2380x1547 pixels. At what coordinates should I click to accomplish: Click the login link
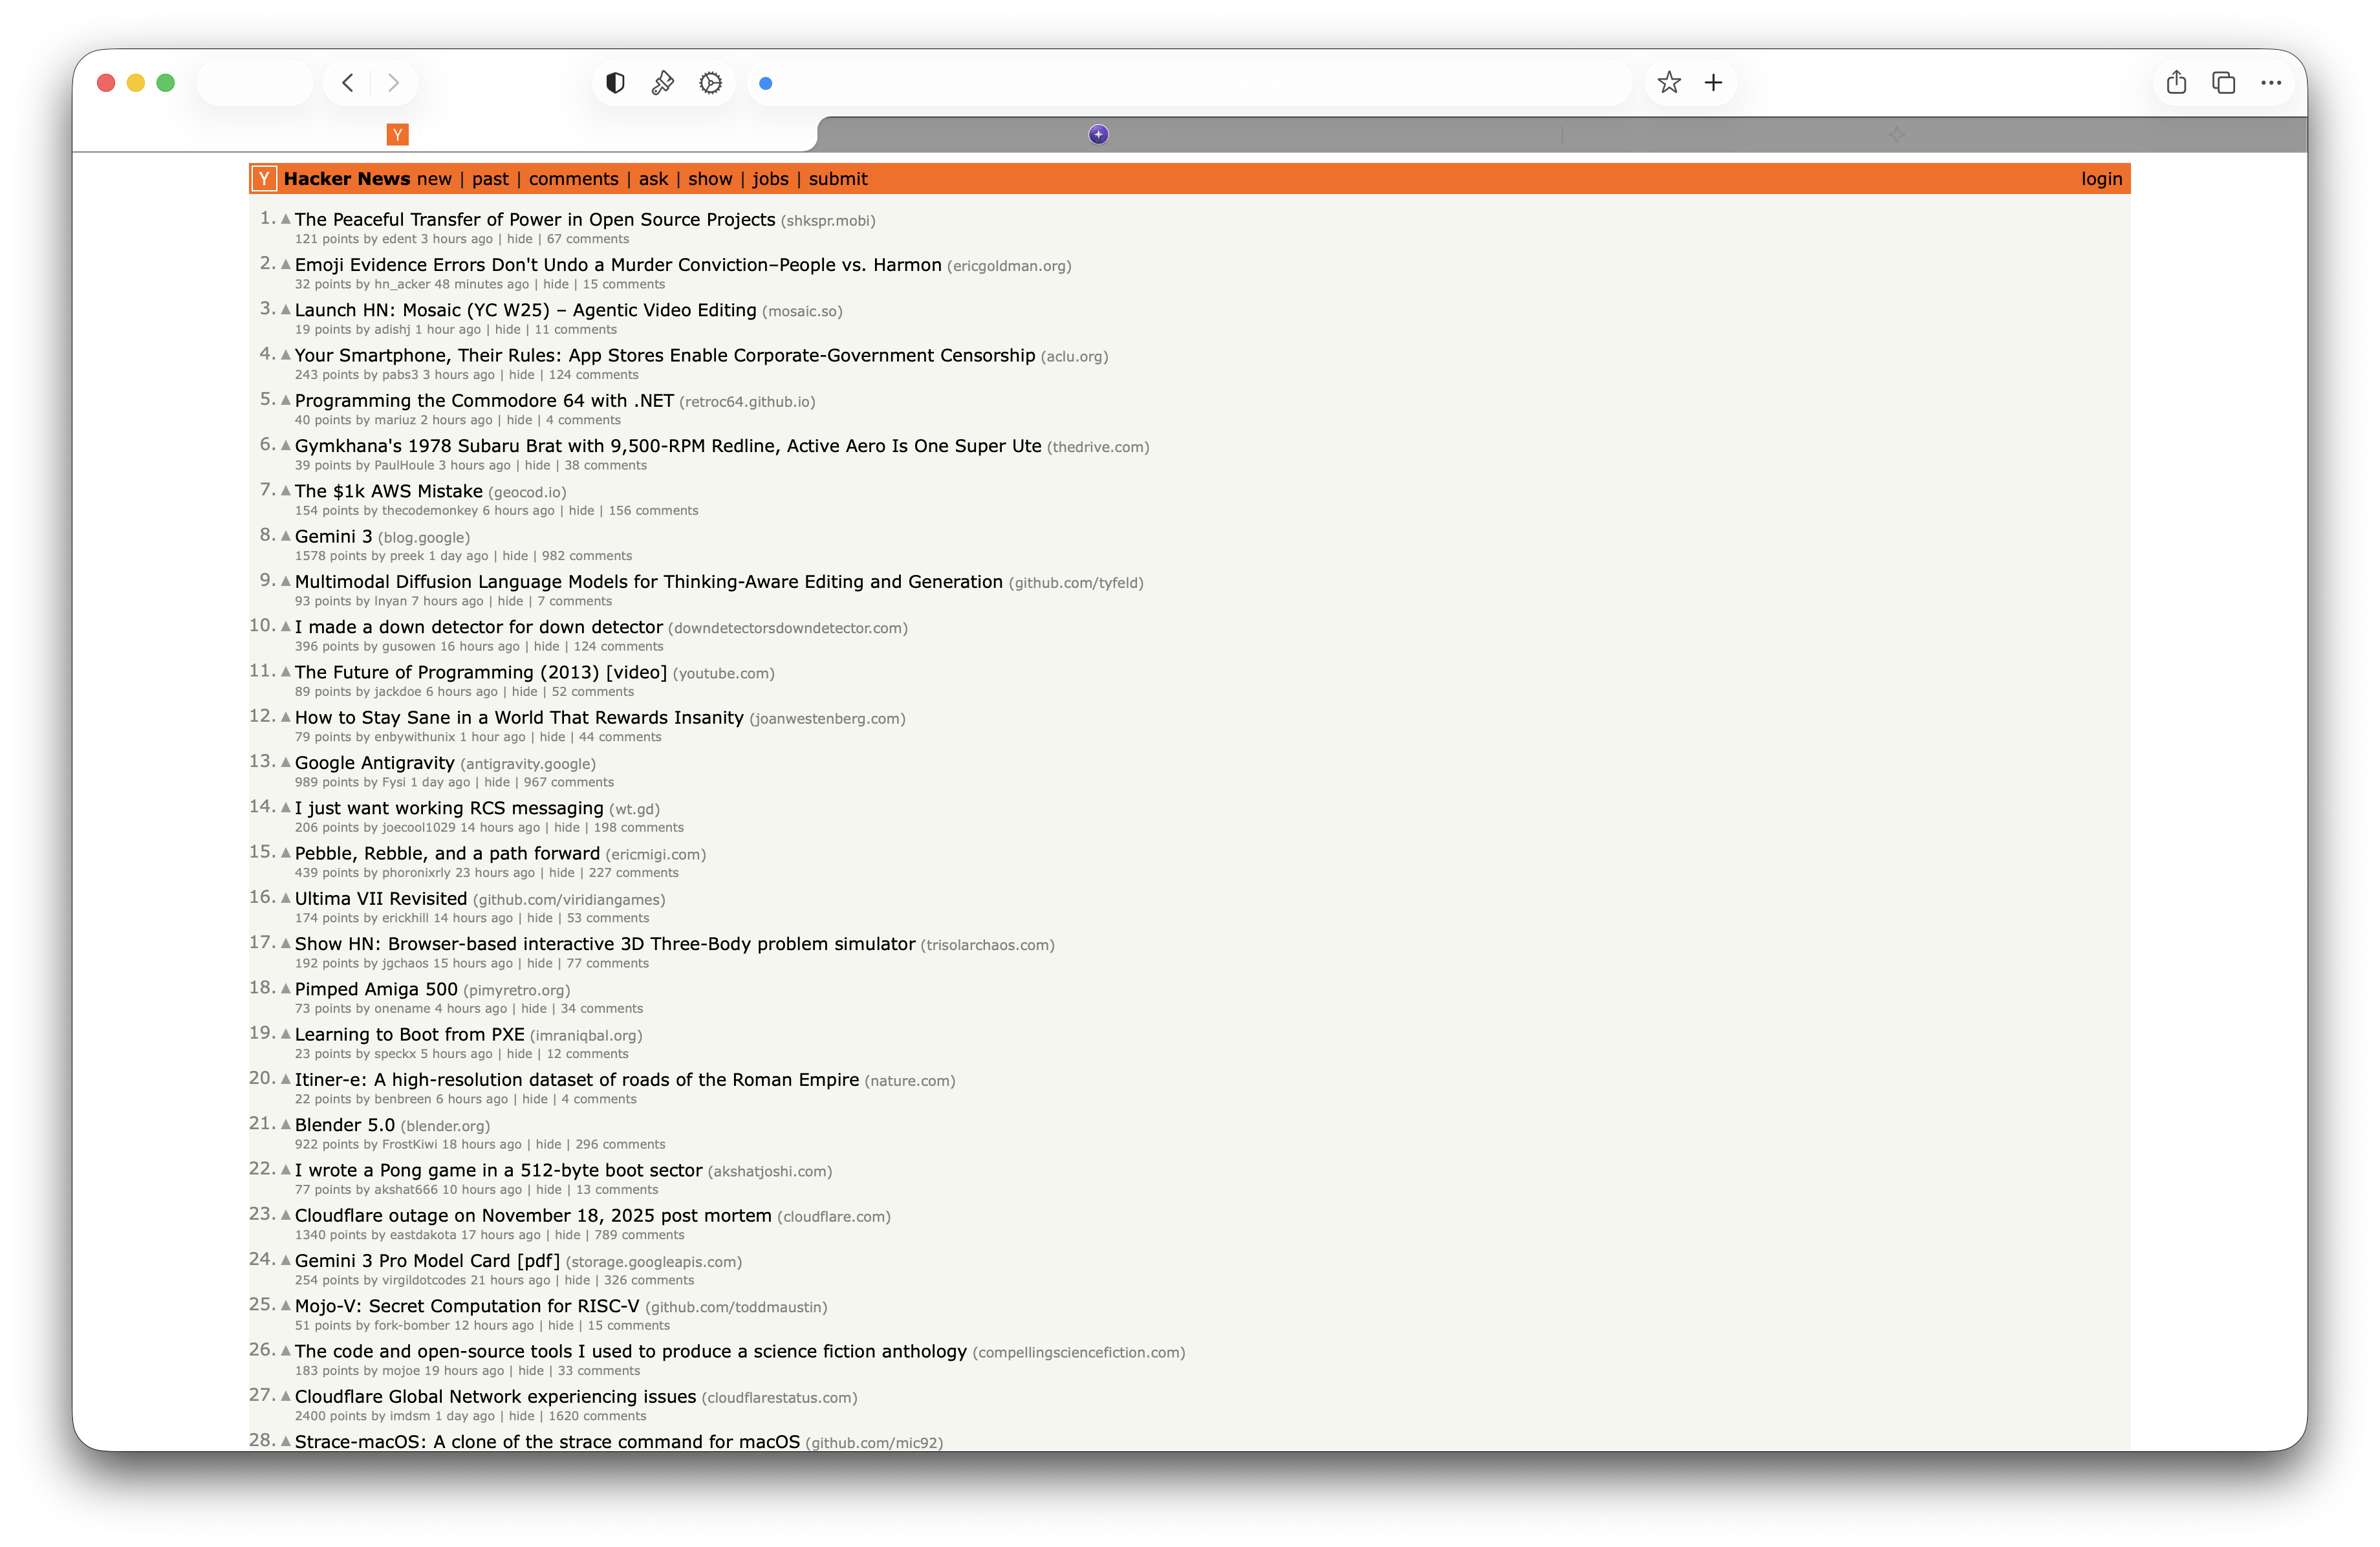[x=2101, y=179]
